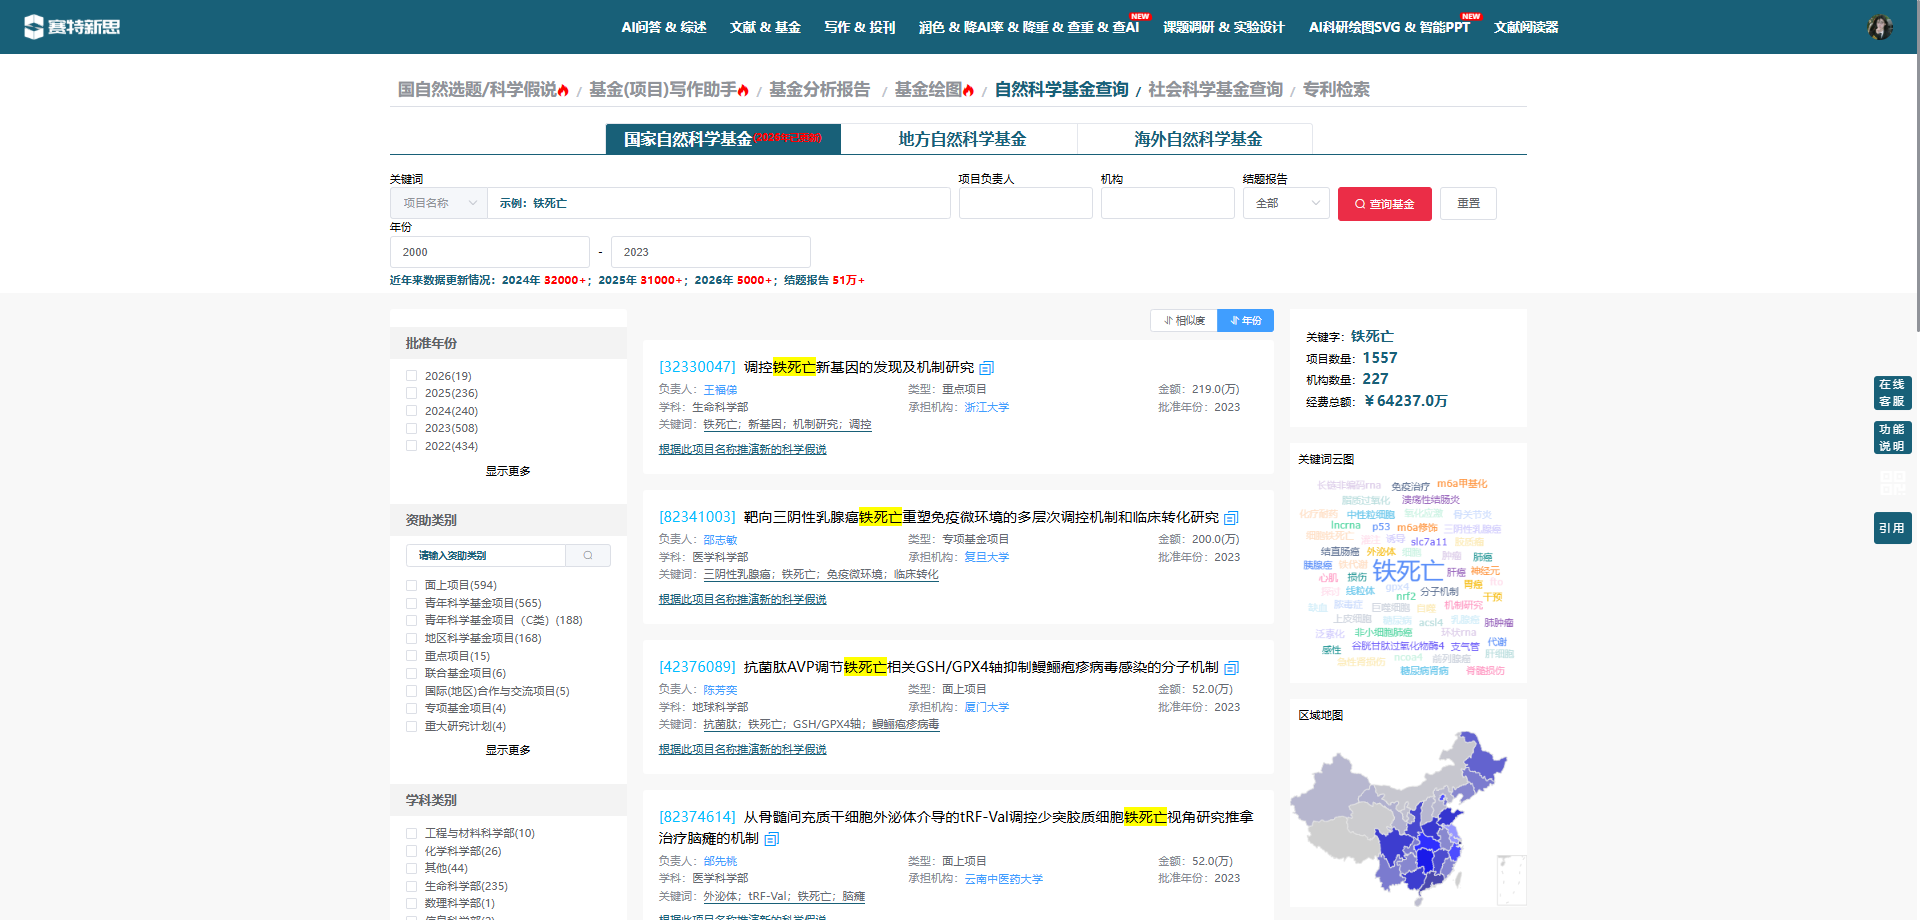Open AI问答 & 综述 nav menu
The image size is (1920, 920).
click(664, 27)
